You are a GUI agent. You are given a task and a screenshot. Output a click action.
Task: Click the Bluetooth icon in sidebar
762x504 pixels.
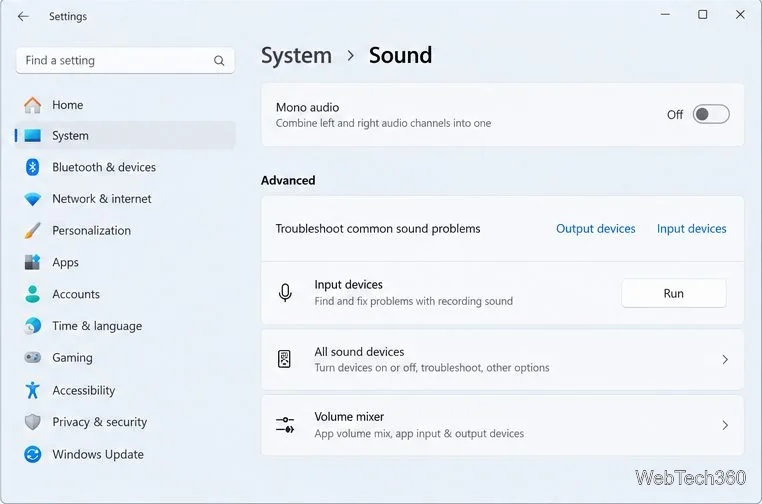click(33, 167)
